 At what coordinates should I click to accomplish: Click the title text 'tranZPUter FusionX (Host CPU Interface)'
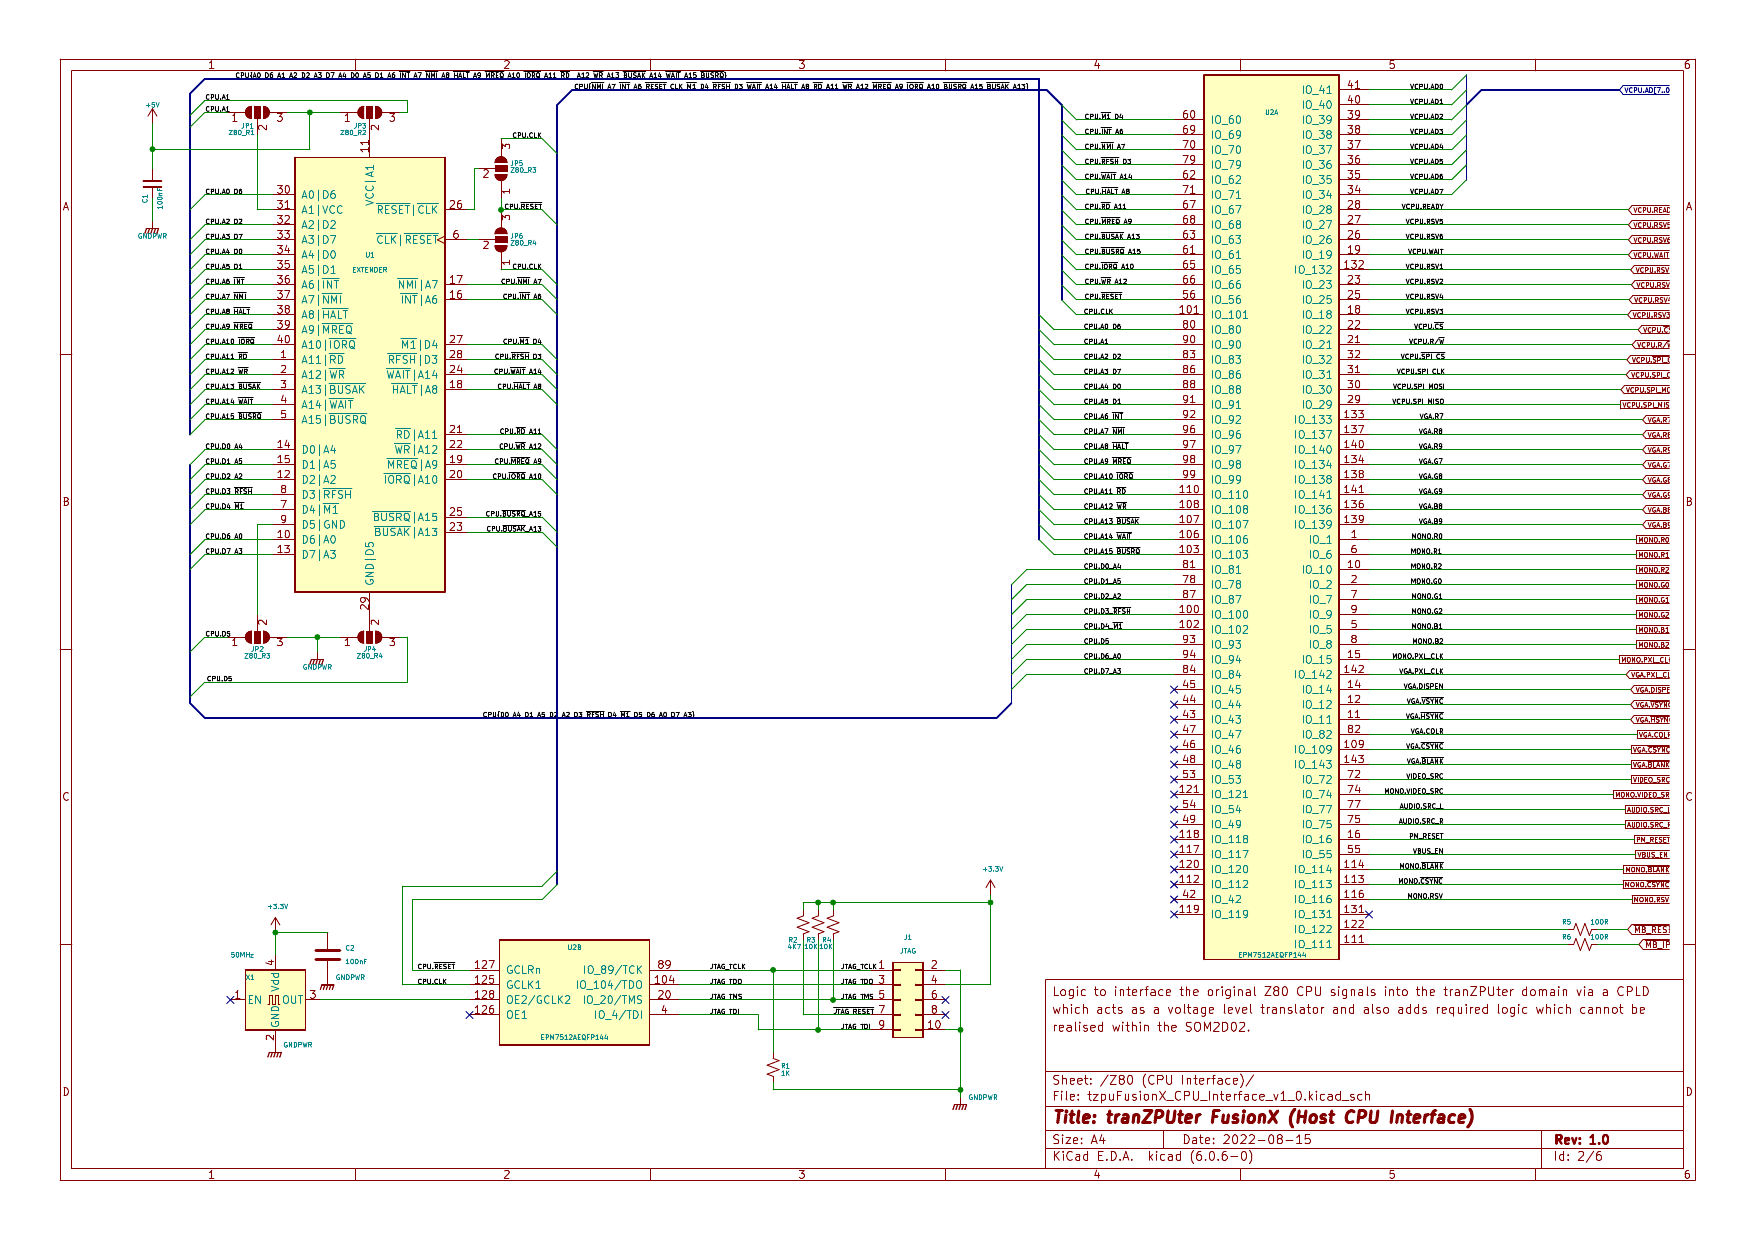click(1264, 1117)
